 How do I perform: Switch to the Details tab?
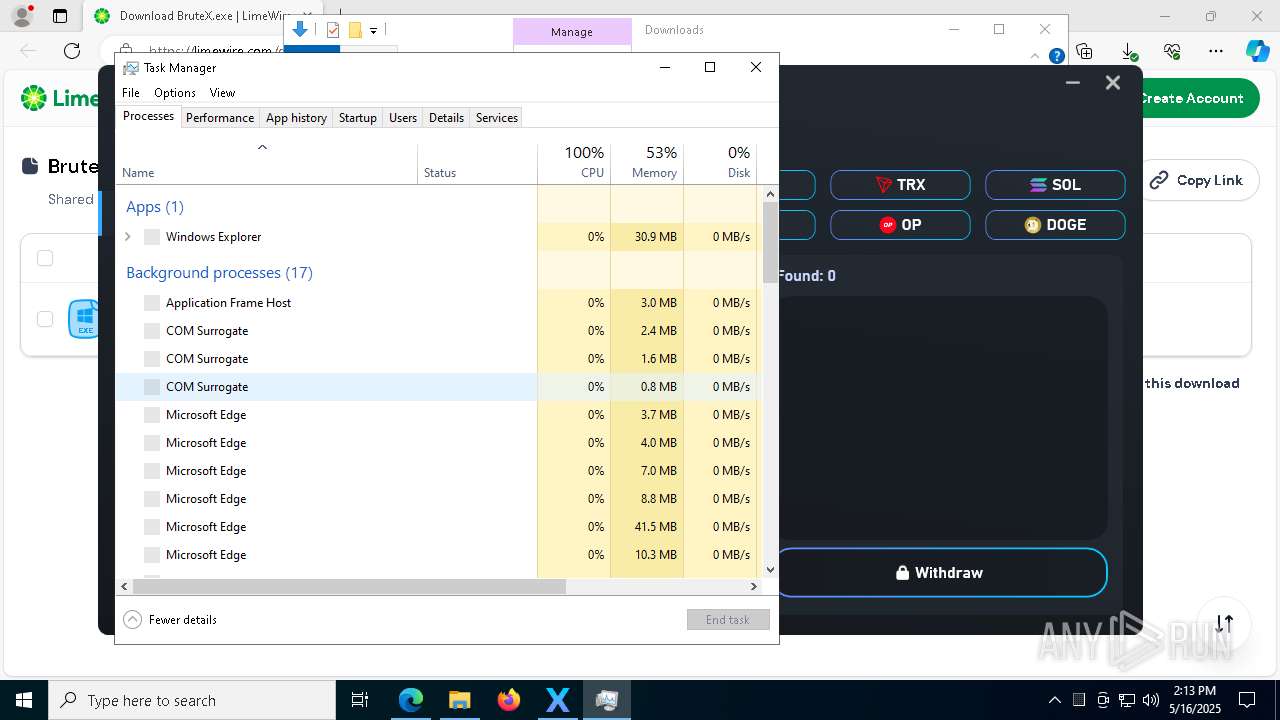click(x=446, y=118)
